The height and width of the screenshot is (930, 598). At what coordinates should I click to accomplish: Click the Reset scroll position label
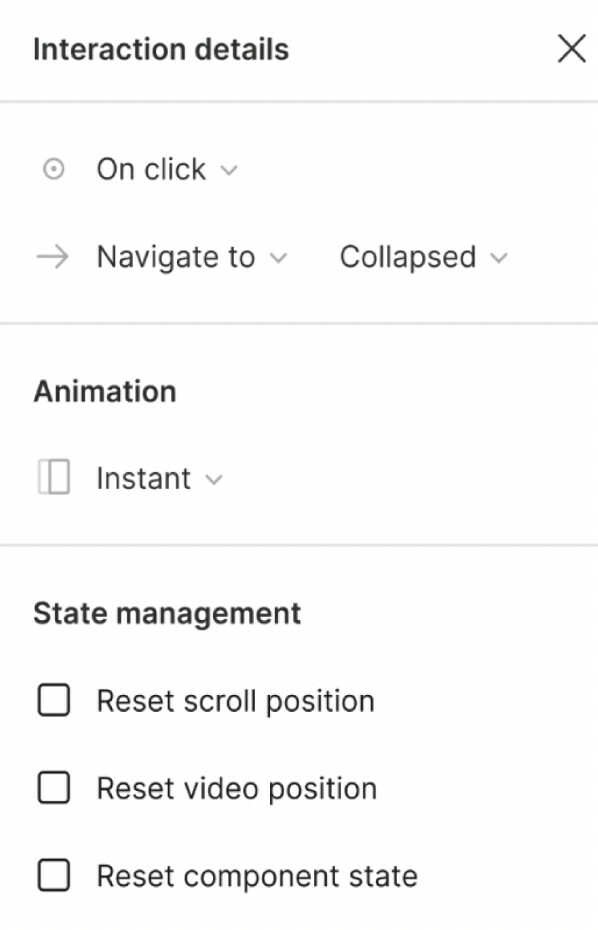[x=236, y=701]
